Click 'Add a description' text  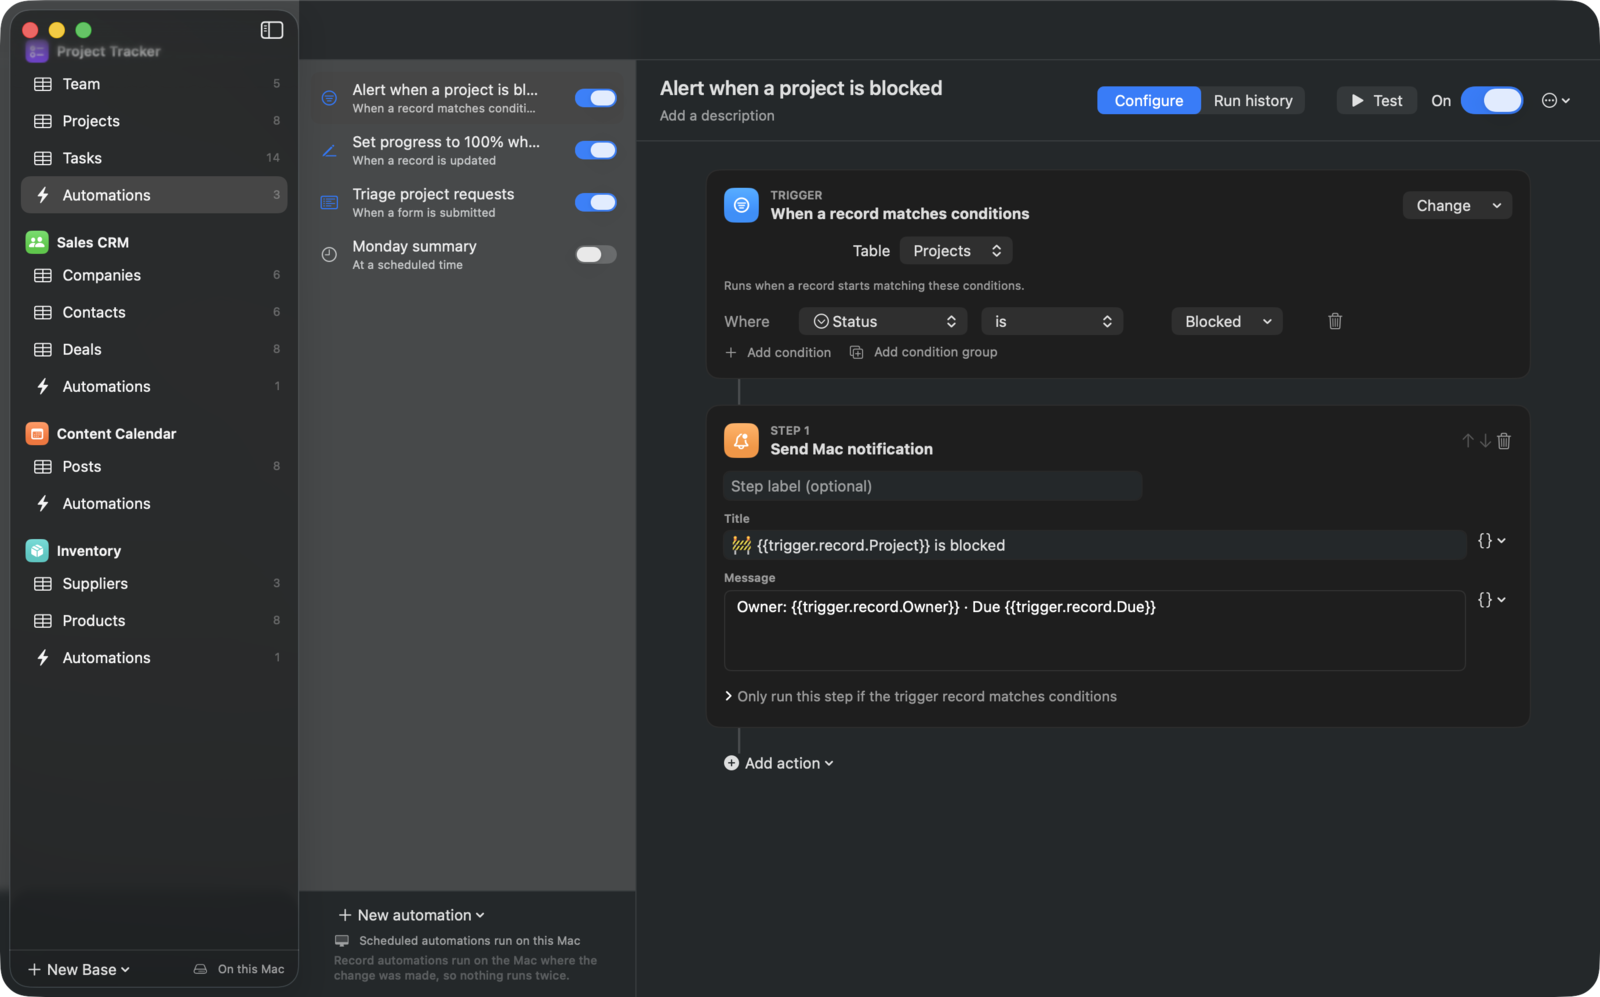click(717, 116)
